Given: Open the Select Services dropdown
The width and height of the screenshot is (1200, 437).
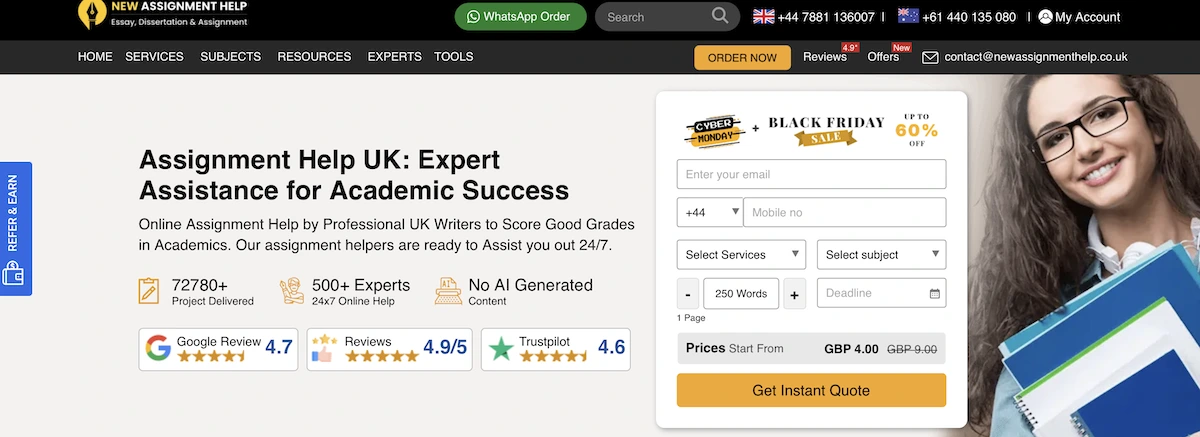Looking at the screenshot, I should (x=741, y=255).
